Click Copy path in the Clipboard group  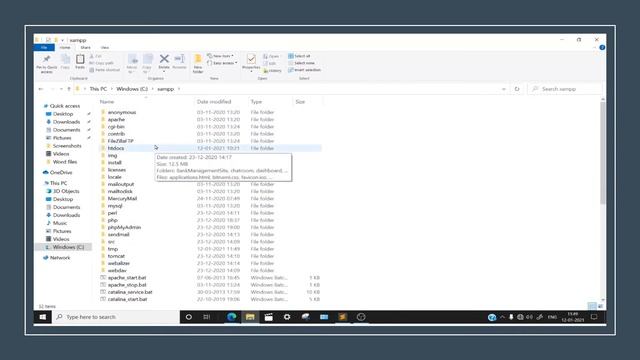[101, 63]
